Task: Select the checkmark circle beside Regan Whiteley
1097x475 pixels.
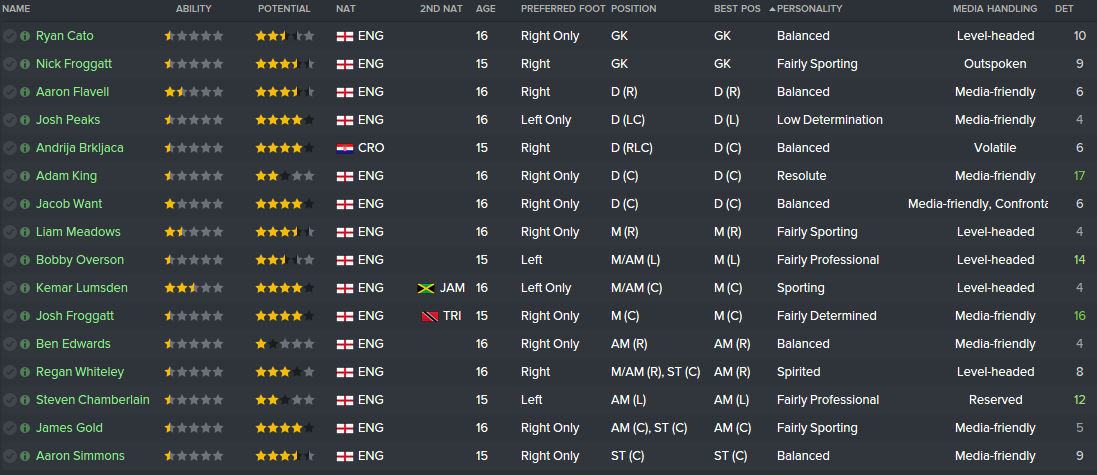Action: 9,372
